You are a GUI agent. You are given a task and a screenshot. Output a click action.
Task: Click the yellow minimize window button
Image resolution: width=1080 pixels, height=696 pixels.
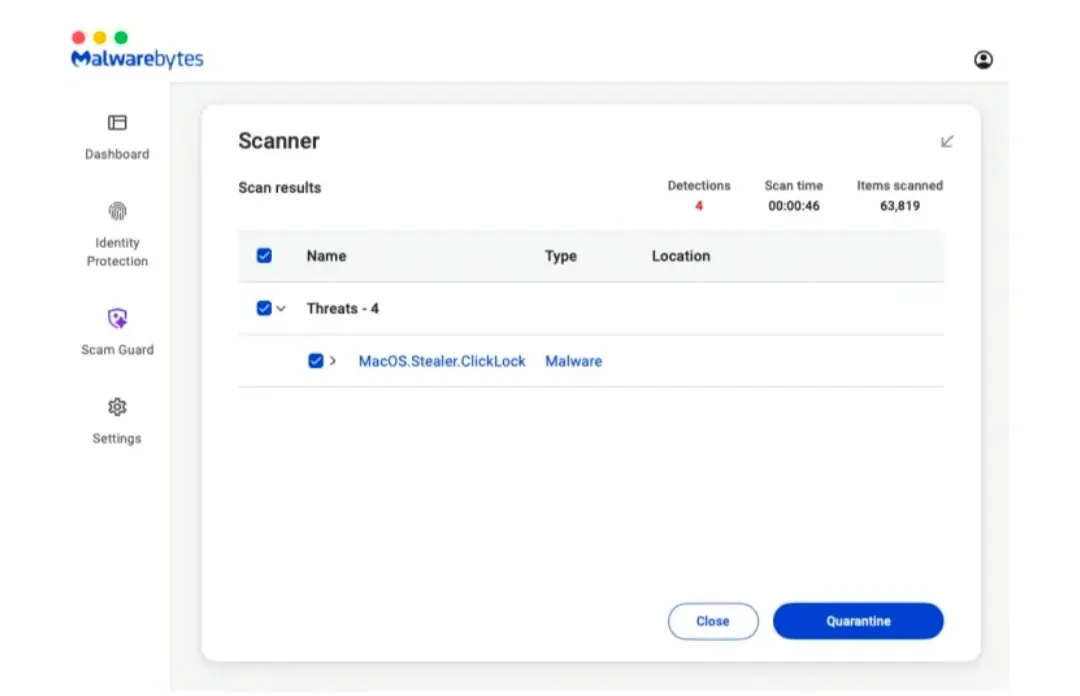100,37
